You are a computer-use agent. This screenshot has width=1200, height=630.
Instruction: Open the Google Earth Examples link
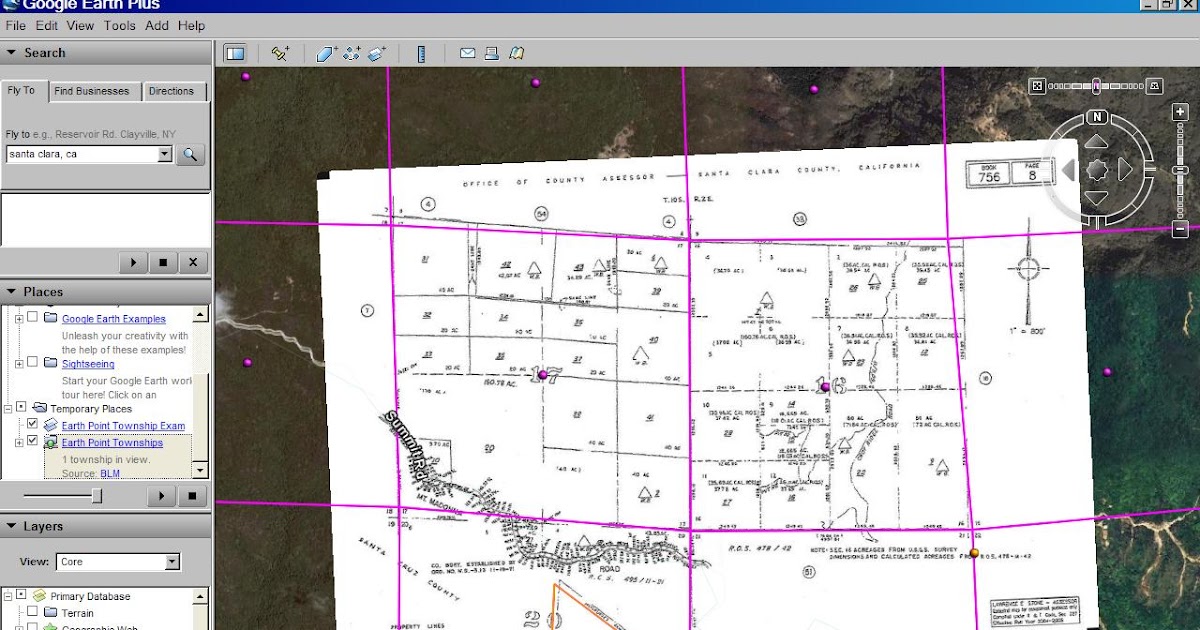[113, 319]
